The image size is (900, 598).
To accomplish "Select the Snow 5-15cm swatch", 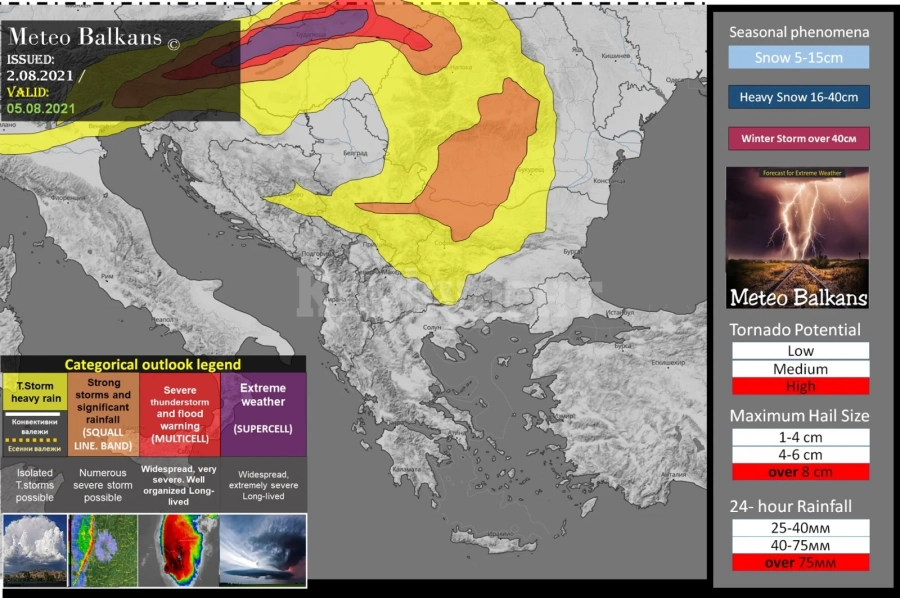I will (798, 57).
